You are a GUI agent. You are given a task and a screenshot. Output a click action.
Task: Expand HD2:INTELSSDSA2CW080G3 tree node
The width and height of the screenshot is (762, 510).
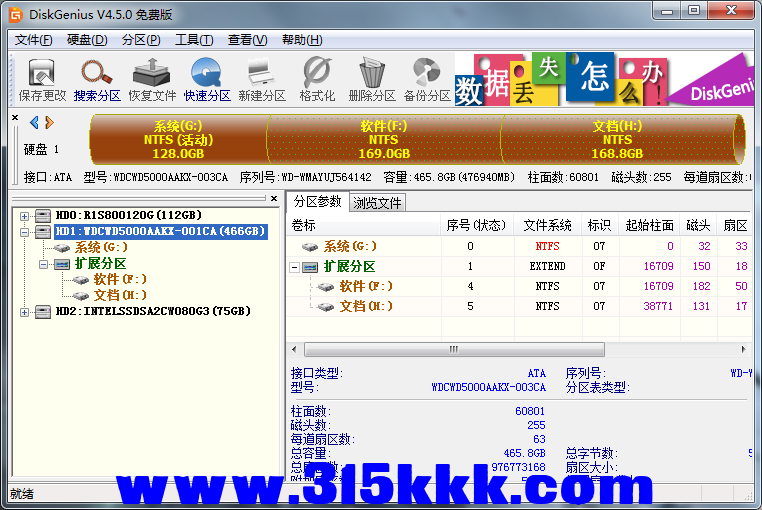click(x=24, y=312)
